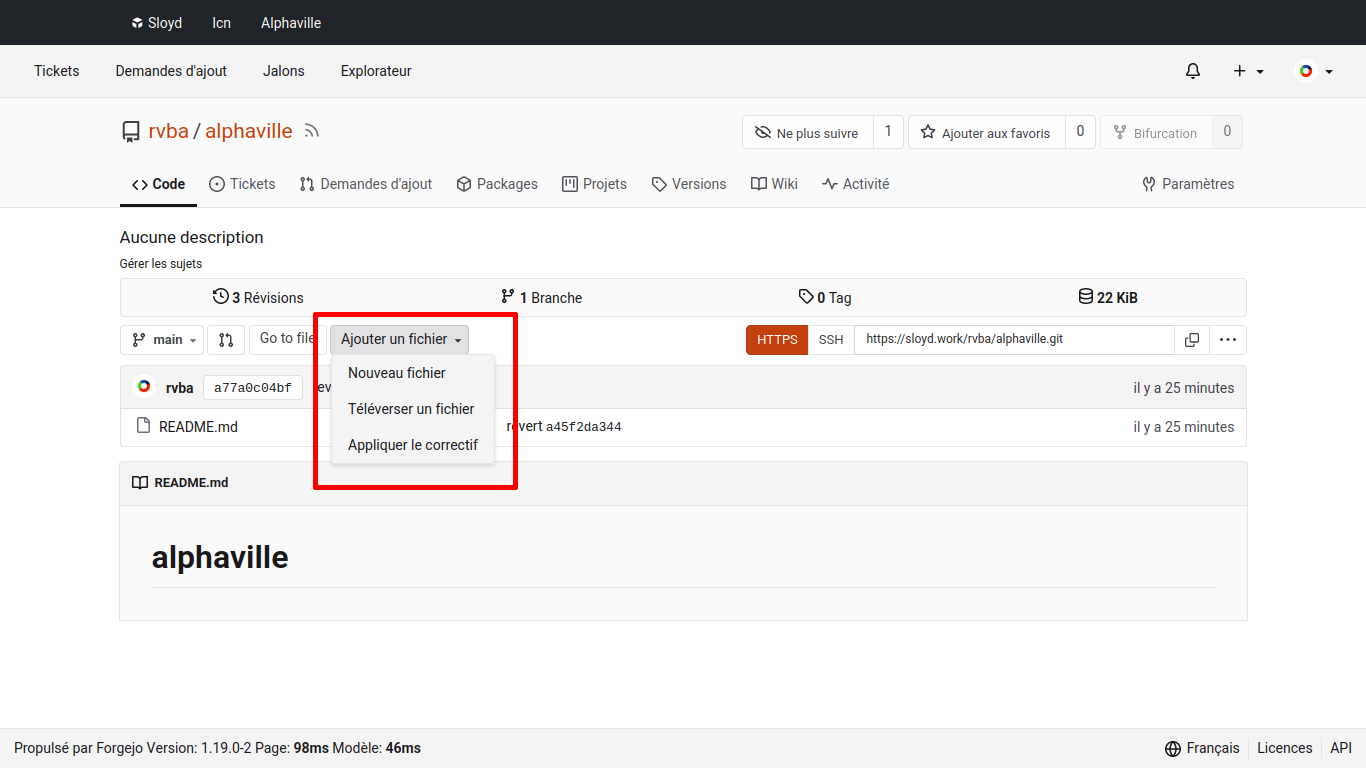Open the three-dots more options button
Viewport: 1366px width, 768px height.
tap(1227, 340)
